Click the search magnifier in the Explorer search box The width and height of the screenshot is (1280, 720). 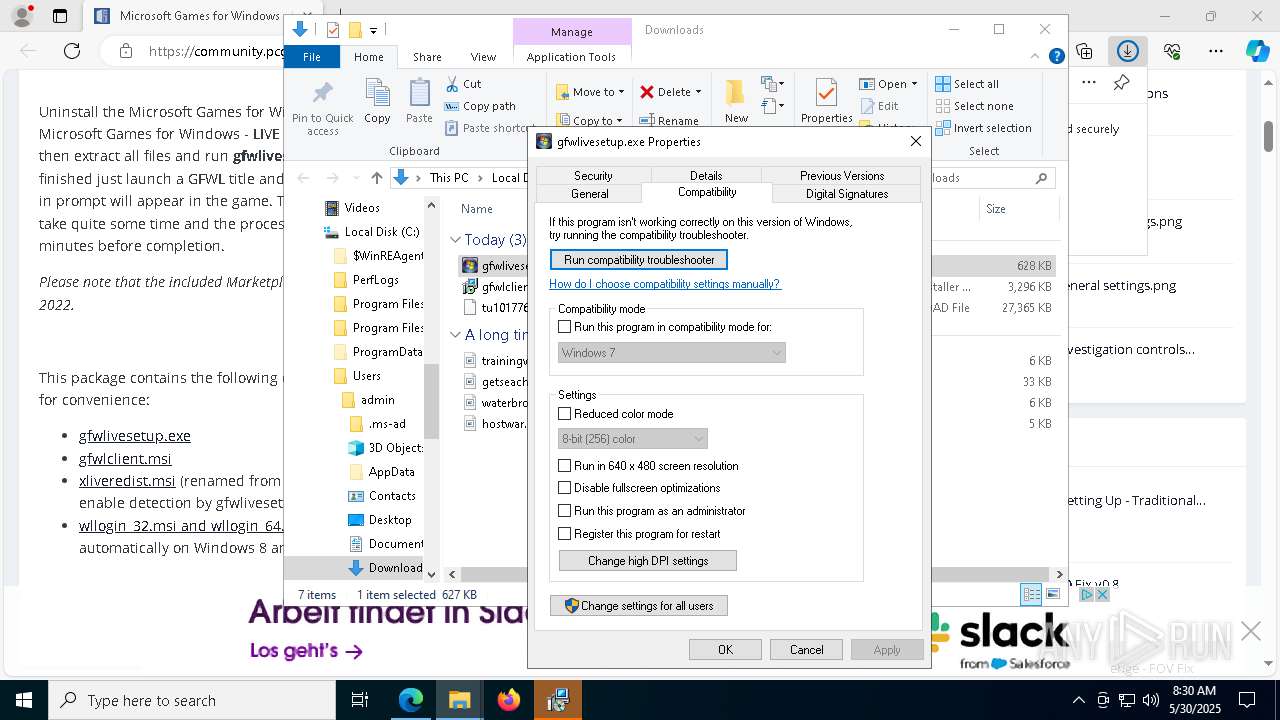[1041, 178]
